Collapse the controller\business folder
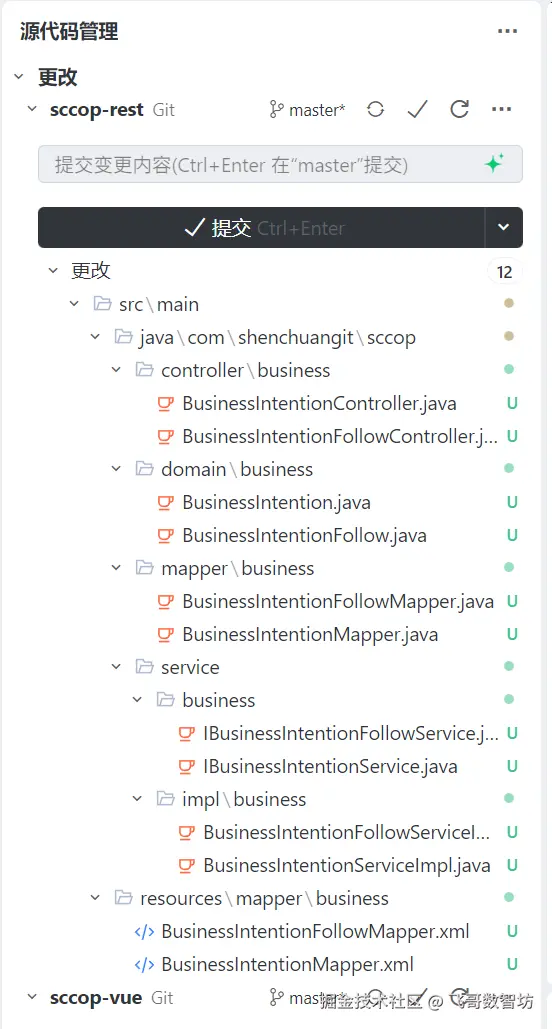The image size is (552, 1029). (x=116, y=370)
